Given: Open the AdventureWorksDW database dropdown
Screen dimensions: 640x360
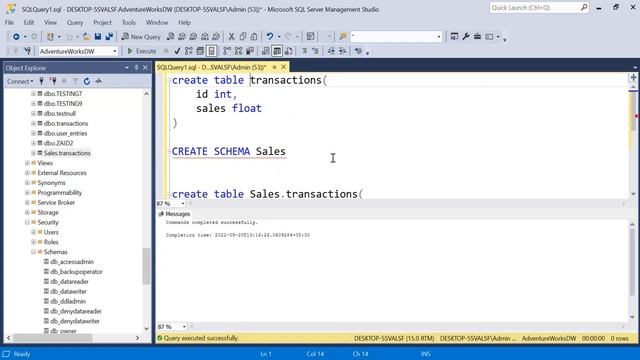Looking at the screenshot, I should point(115,51).
